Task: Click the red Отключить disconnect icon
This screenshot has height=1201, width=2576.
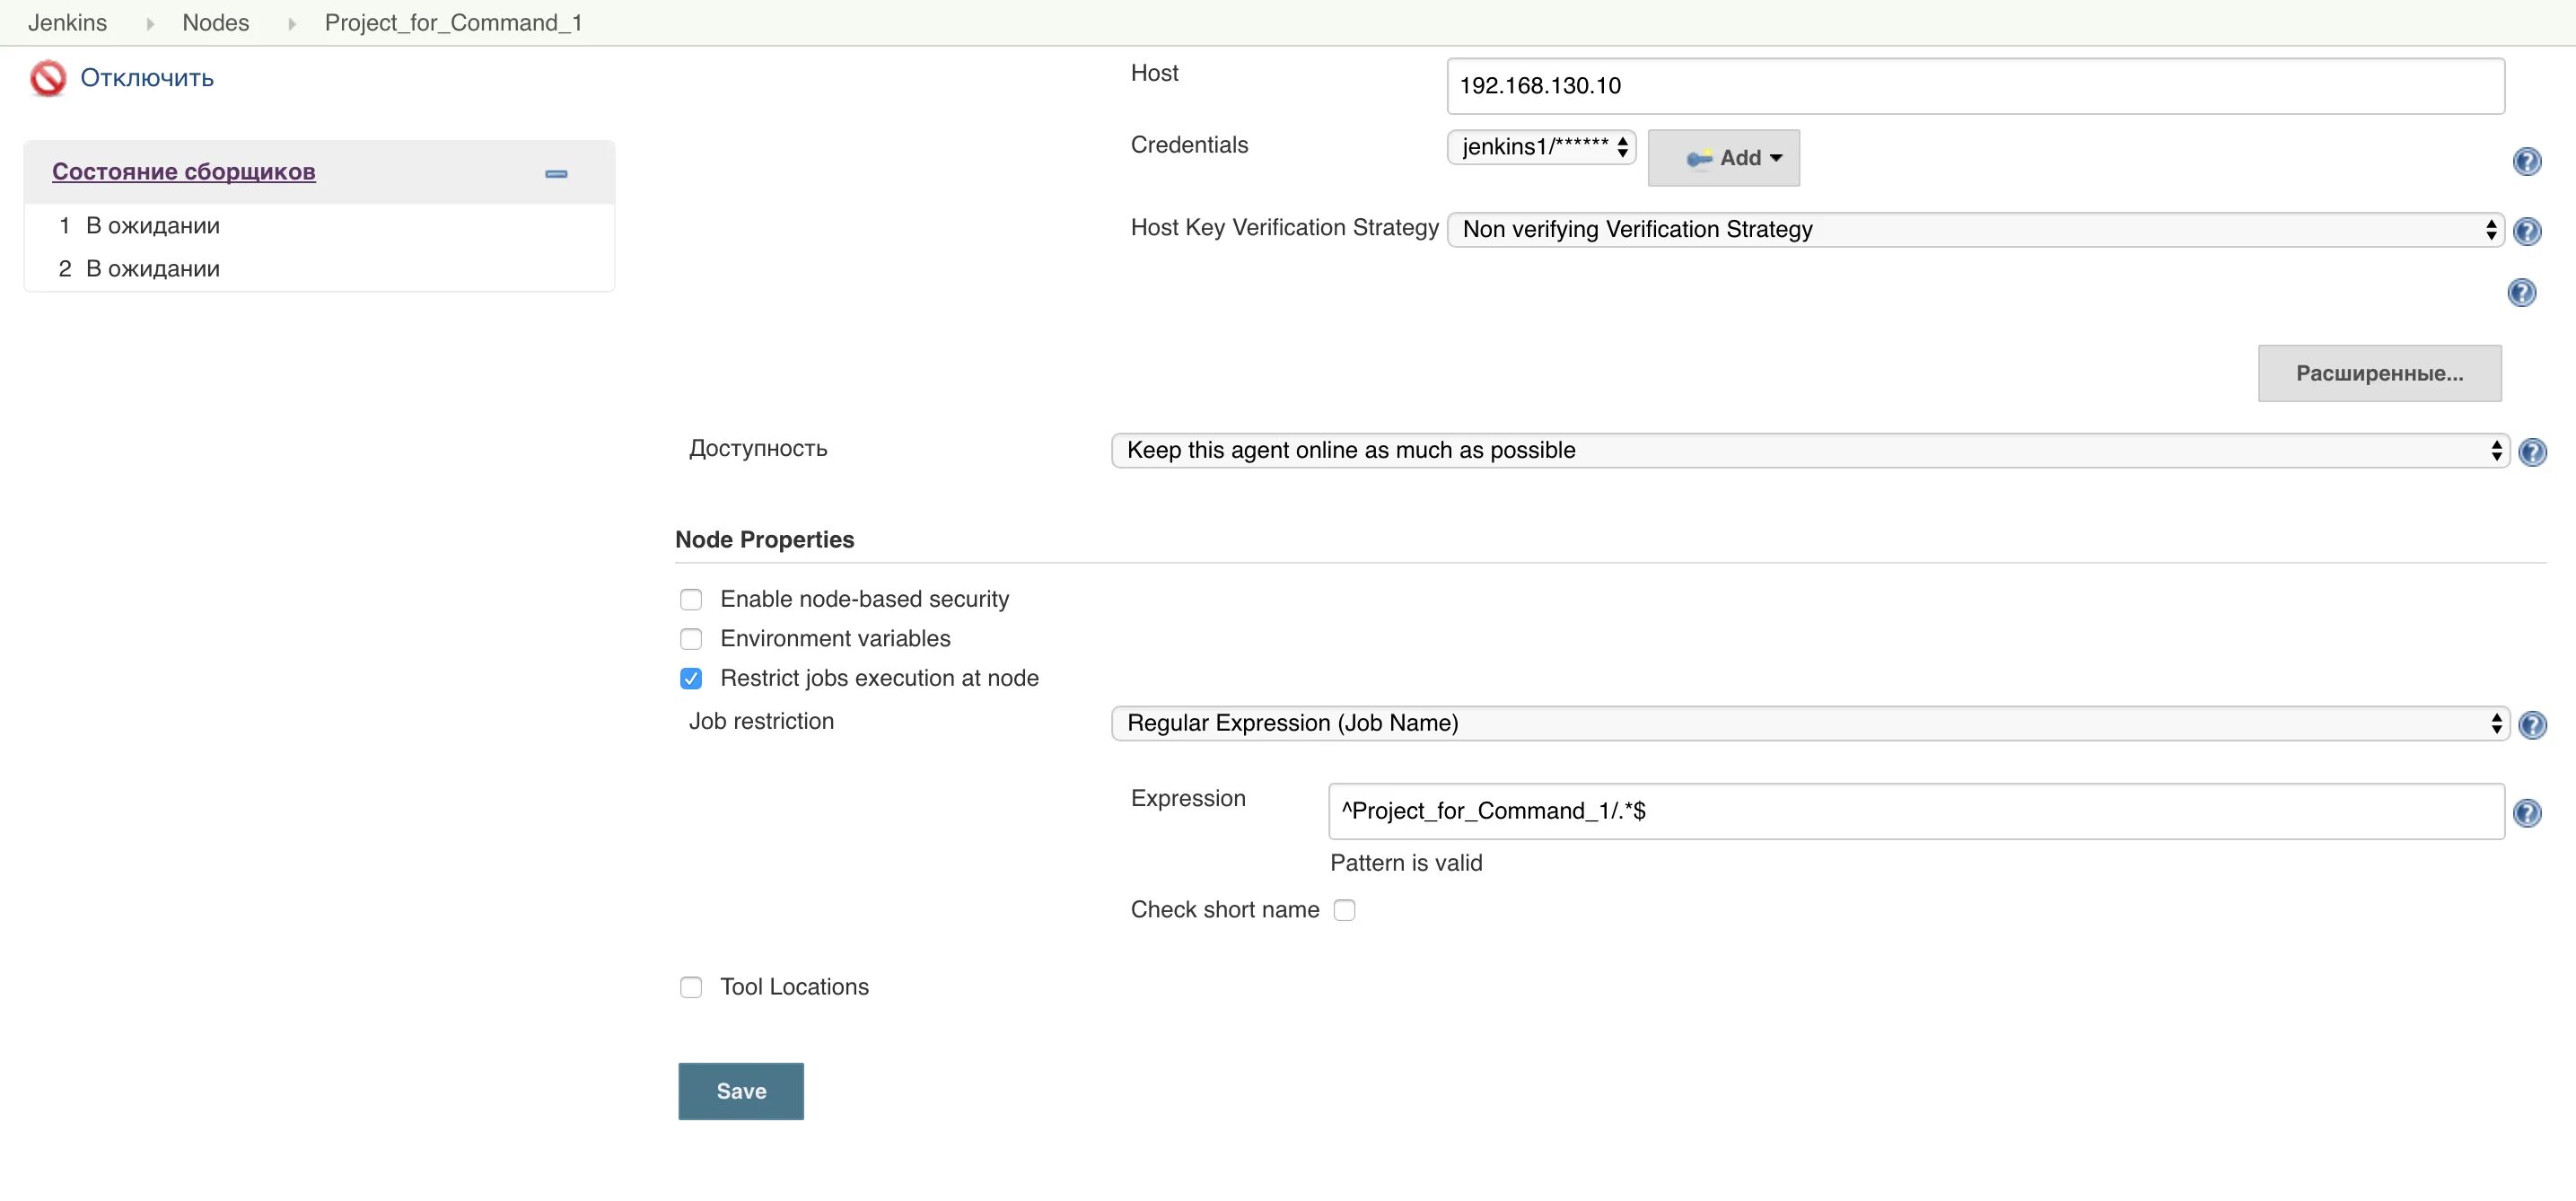Action: click(x=48, y=78)
